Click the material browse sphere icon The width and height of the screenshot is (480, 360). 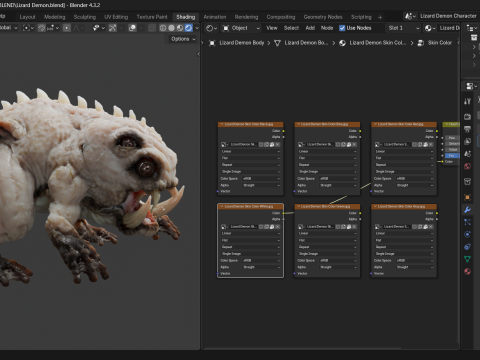click(x=430, y=28)
